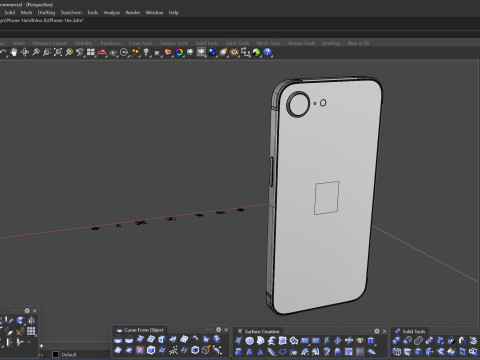Switch to Drafting toolbar tab
The width and height of the screenshot is (480, 360).
tap(331, 43)
